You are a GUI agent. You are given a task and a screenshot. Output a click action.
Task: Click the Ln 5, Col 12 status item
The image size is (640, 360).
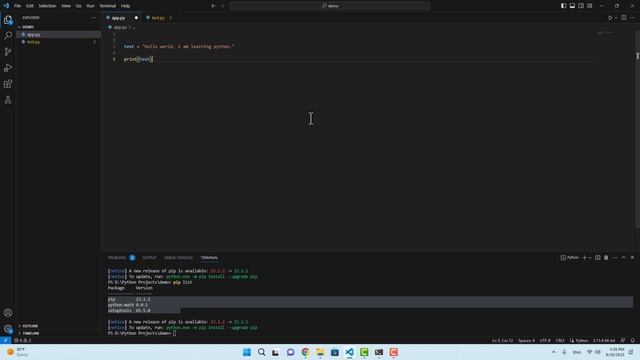pyautogui.click(x=502, y=340)
